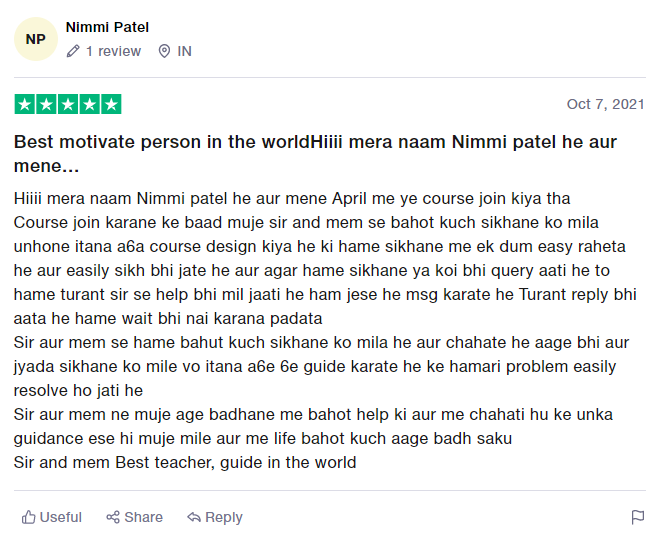Viewport: 658px width, 542px height.
Task: Click the fourth green rating star
Action: coord(90,104)
